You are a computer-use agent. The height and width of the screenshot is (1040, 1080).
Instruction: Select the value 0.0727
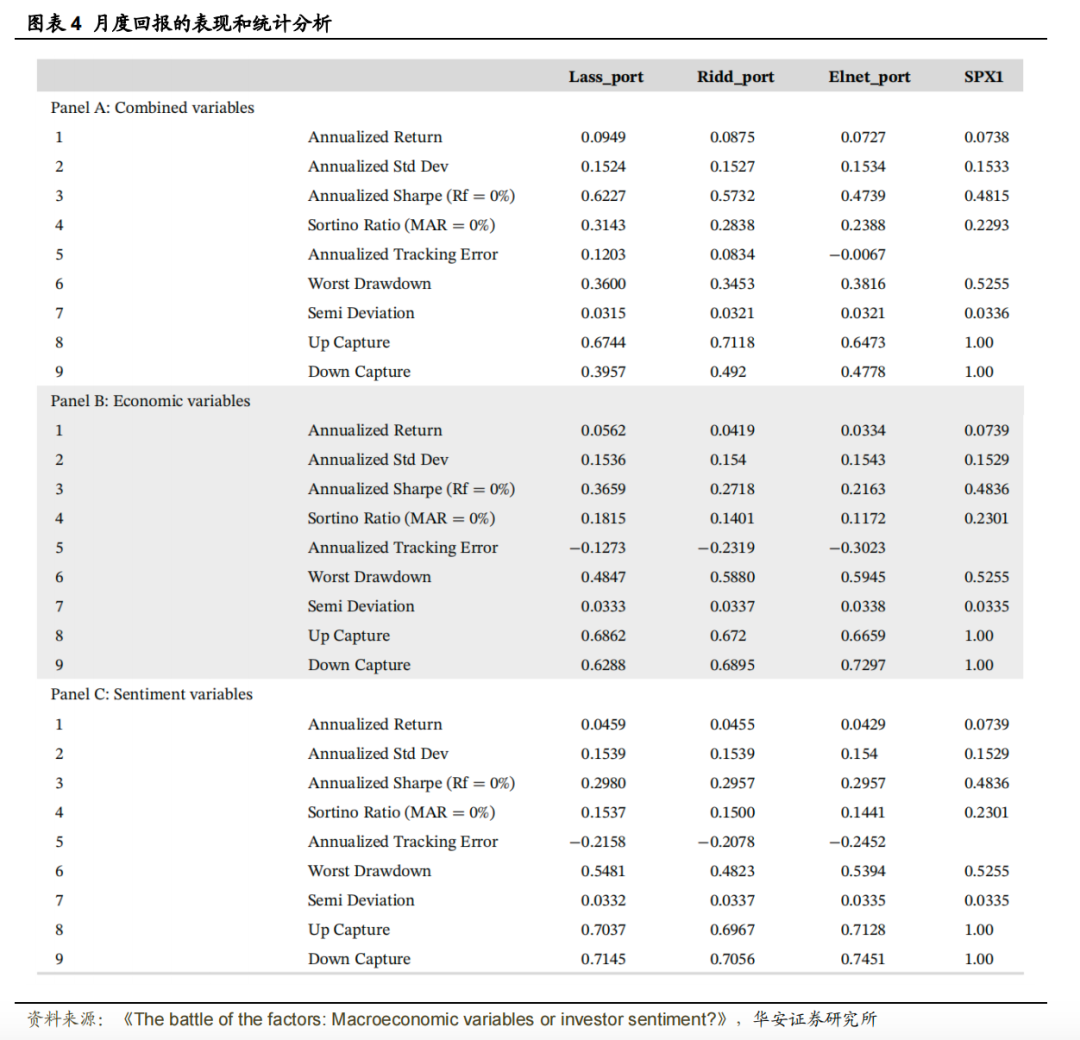click(x=863, y=137)
